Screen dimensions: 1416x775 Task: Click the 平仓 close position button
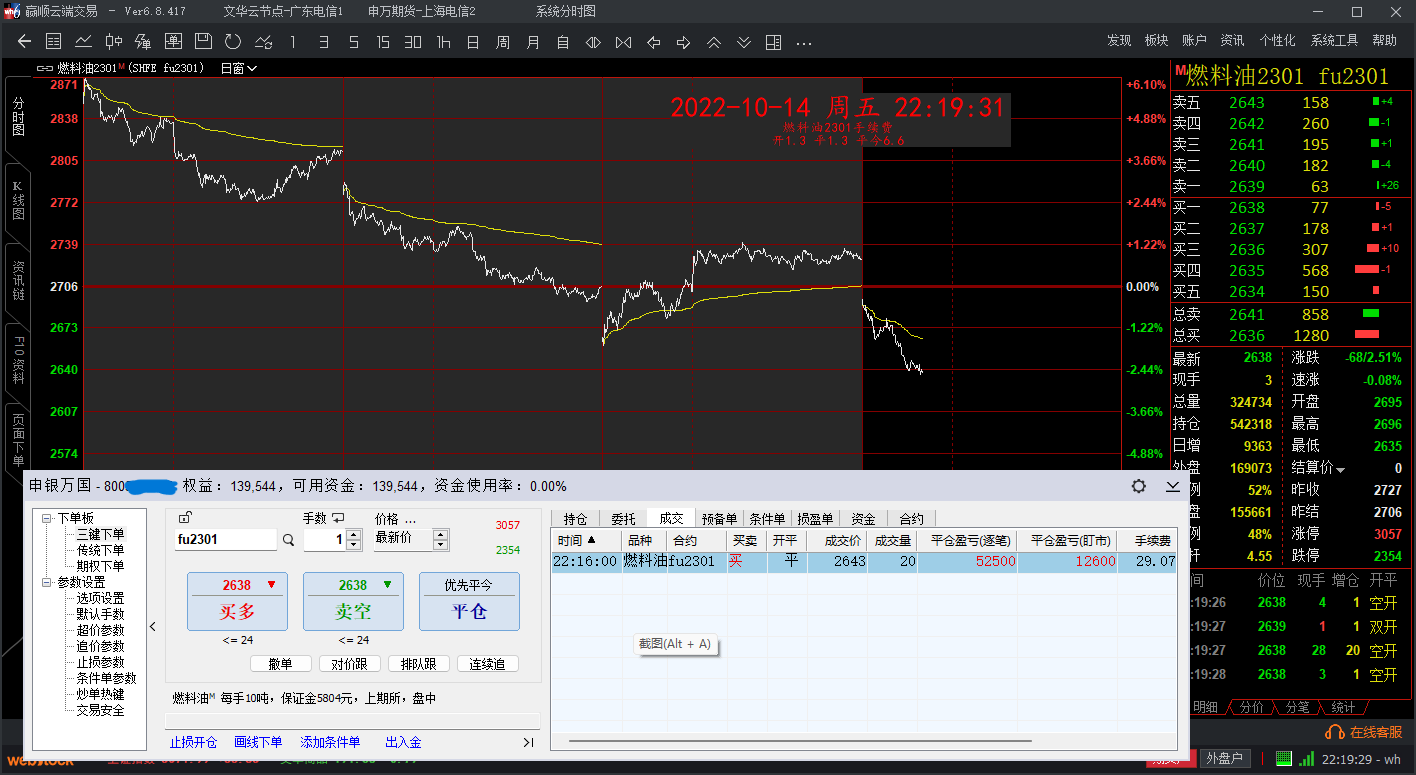click(469, 601)
